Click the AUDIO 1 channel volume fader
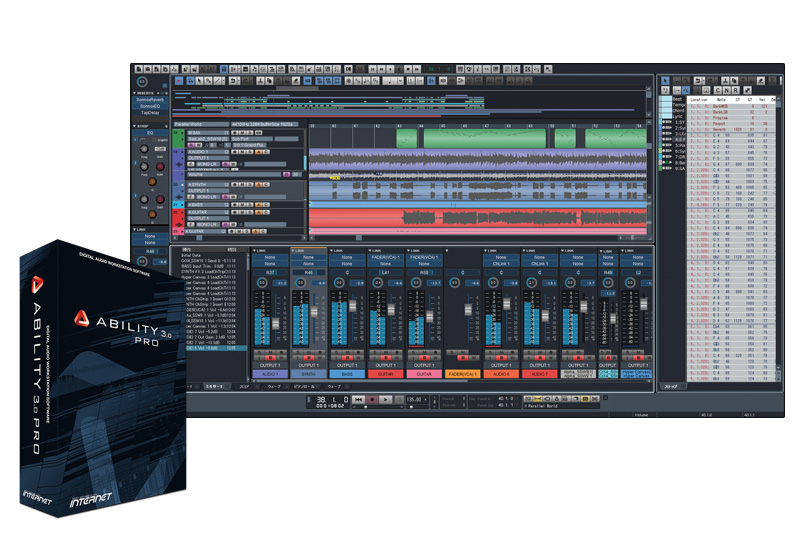 click(x=276, y=323)
